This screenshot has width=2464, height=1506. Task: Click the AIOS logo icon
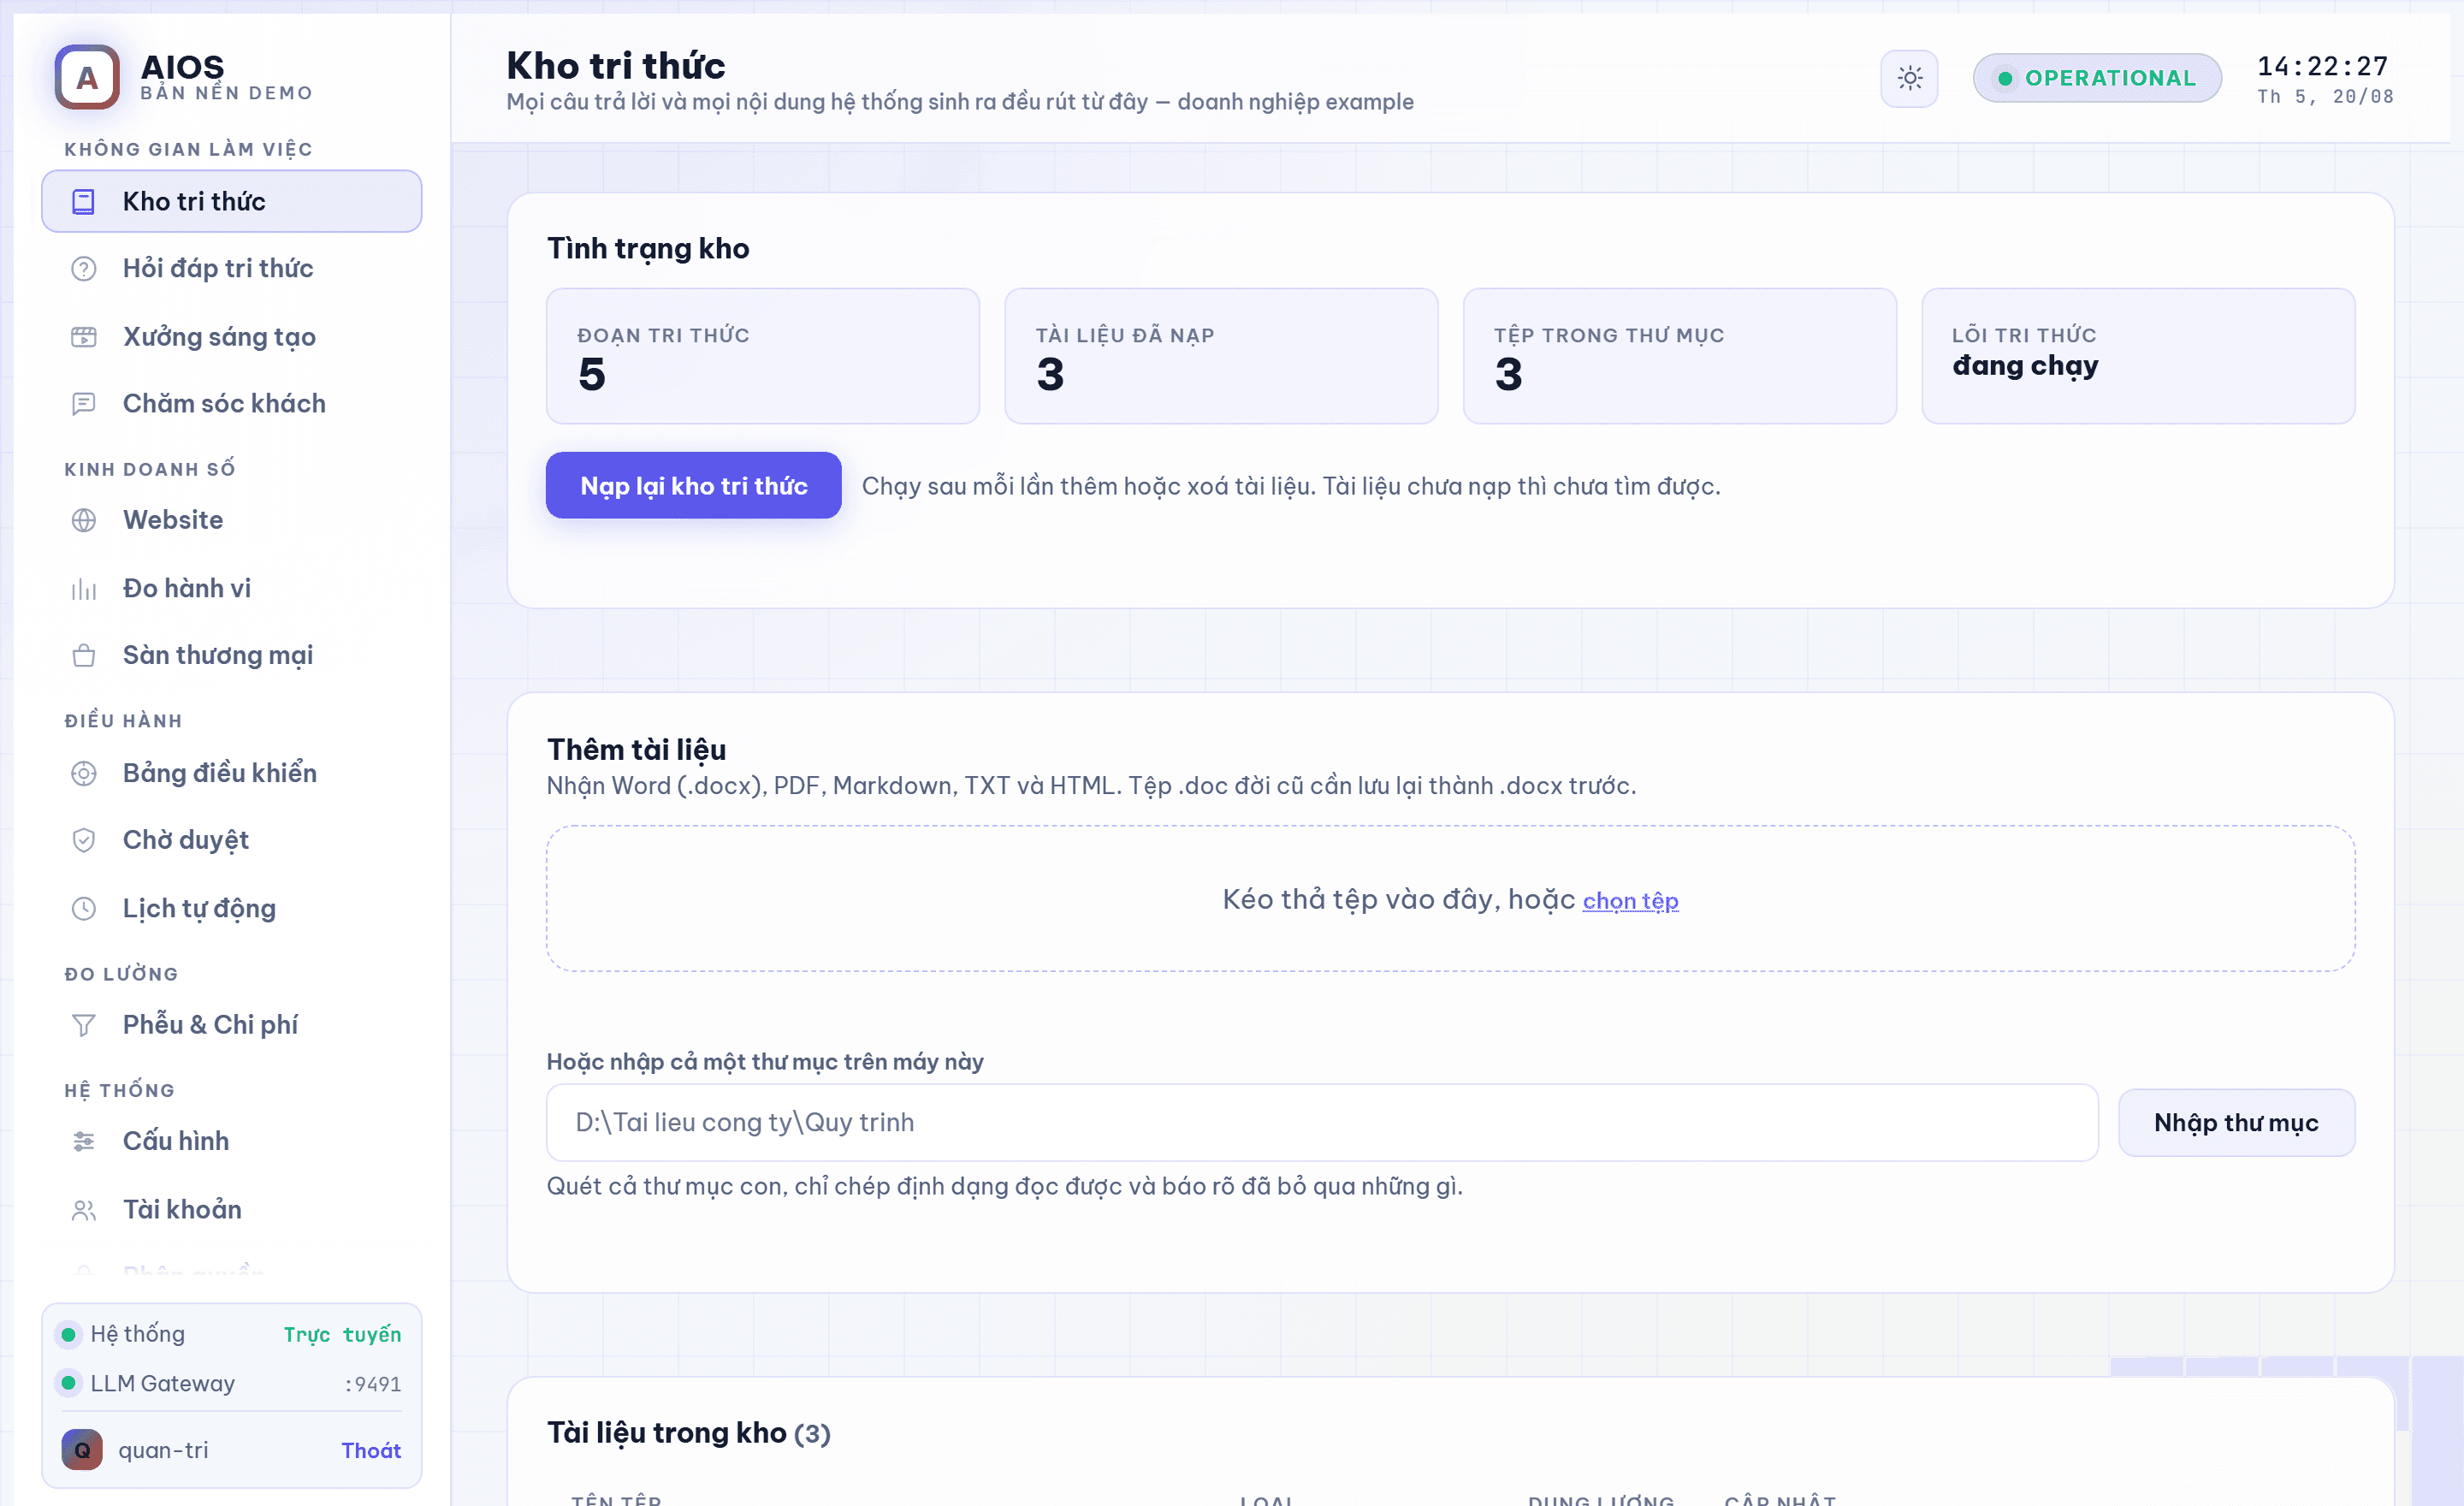click(87, 77)
